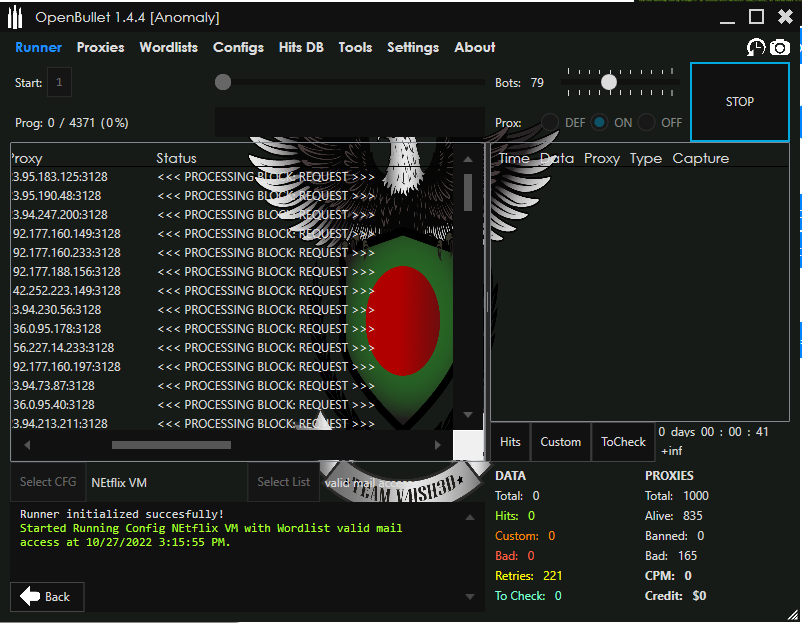Screen dimensions: 802x624
Task: Click the OpenBullet logo in the title bar
Action: point(15,17)
